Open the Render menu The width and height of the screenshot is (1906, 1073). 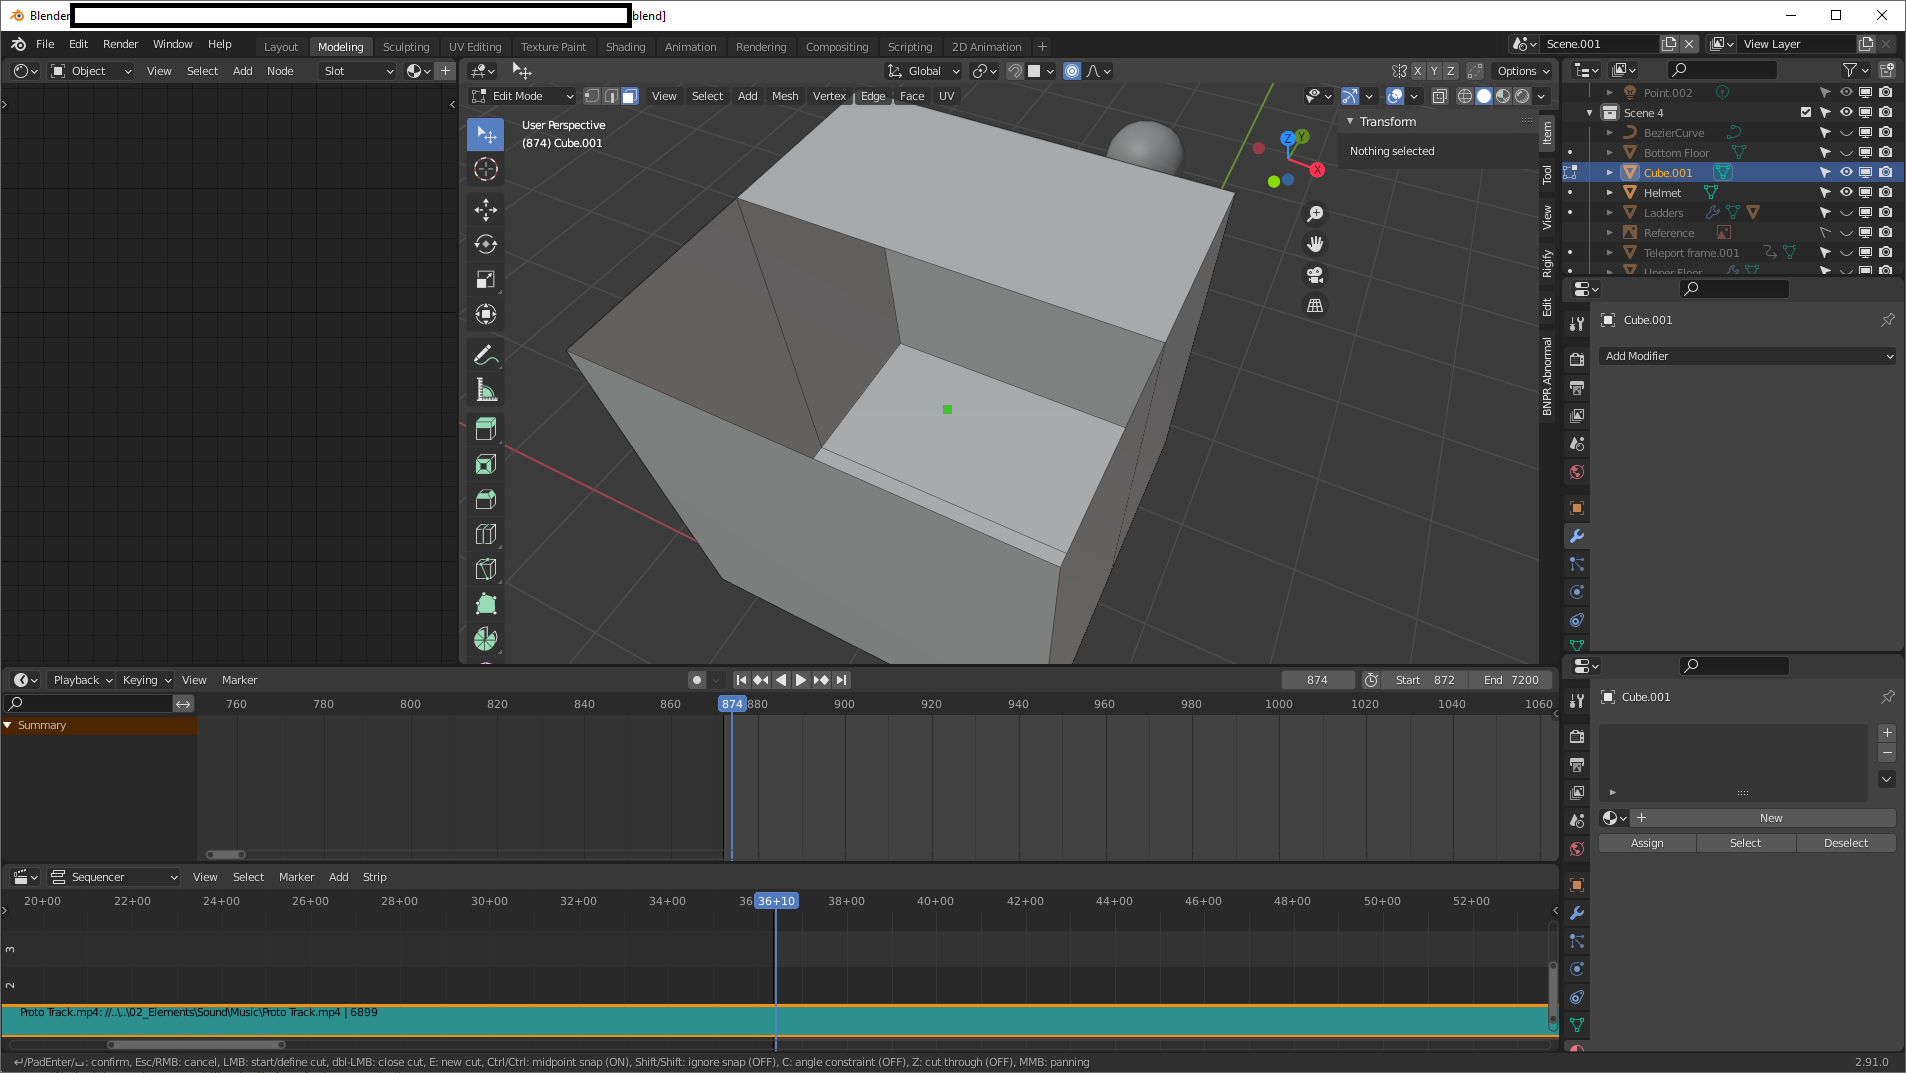pyautogui.click(x=120, y=44)
